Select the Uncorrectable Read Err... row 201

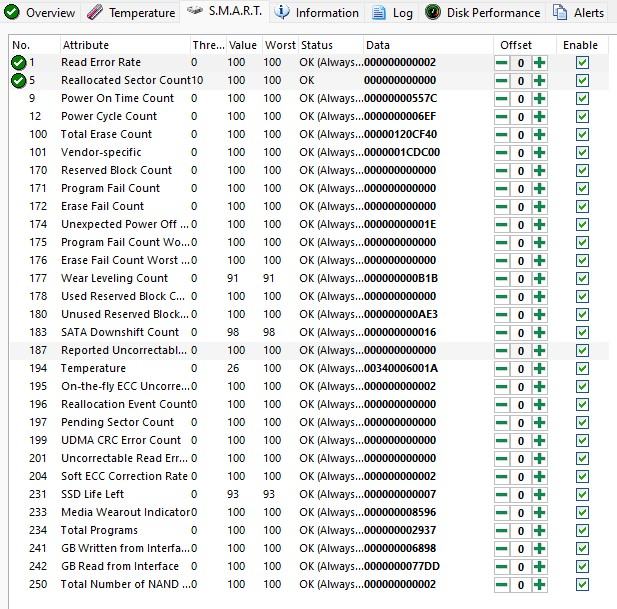click(x=309, y=458)
